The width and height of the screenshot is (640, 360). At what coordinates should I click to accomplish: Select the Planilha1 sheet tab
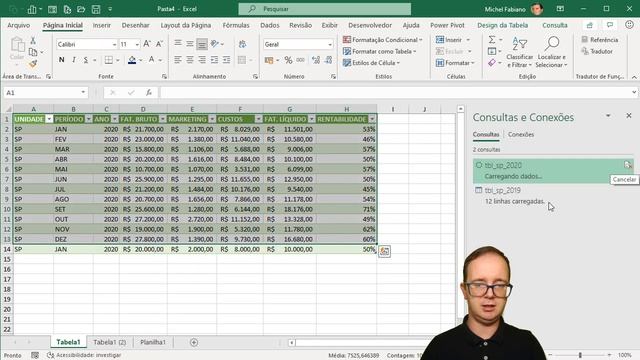(153, 342)
